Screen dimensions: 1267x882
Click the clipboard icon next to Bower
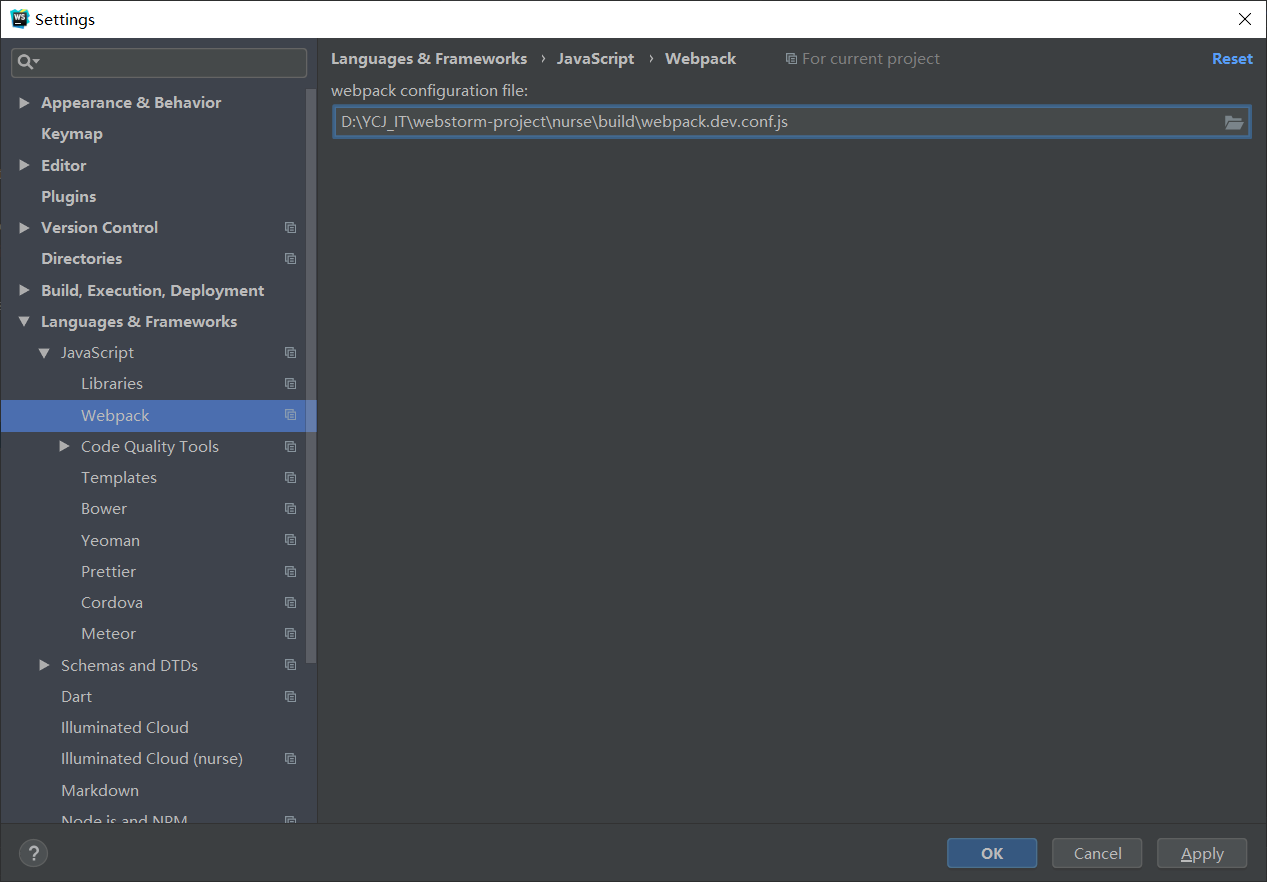click(x=290, y=508)
